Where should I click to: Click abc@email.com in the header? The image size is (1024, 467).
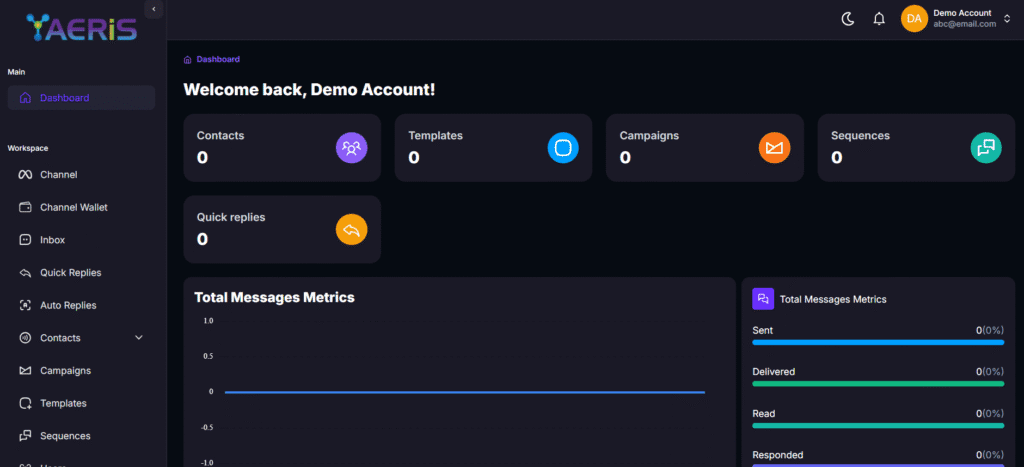click(965, 24)
